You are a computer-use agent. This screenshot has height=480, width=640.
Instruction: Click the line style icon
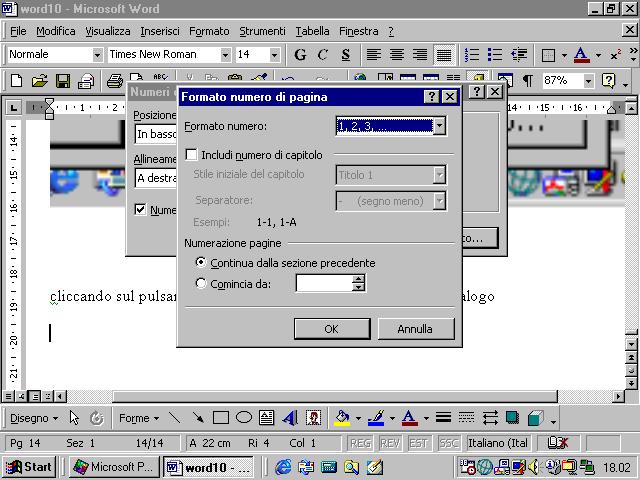(443, 418)
